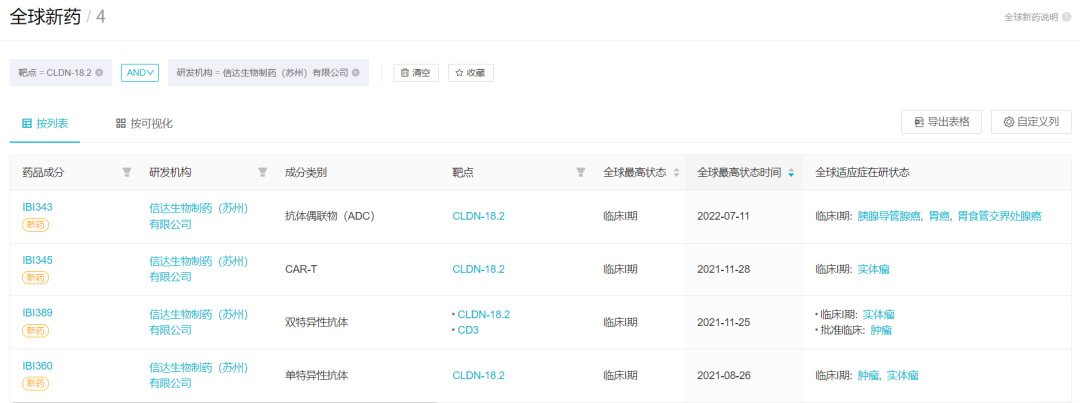Open drug IBI343 details link
The image size is (1080, 403).
coord(37,207)
